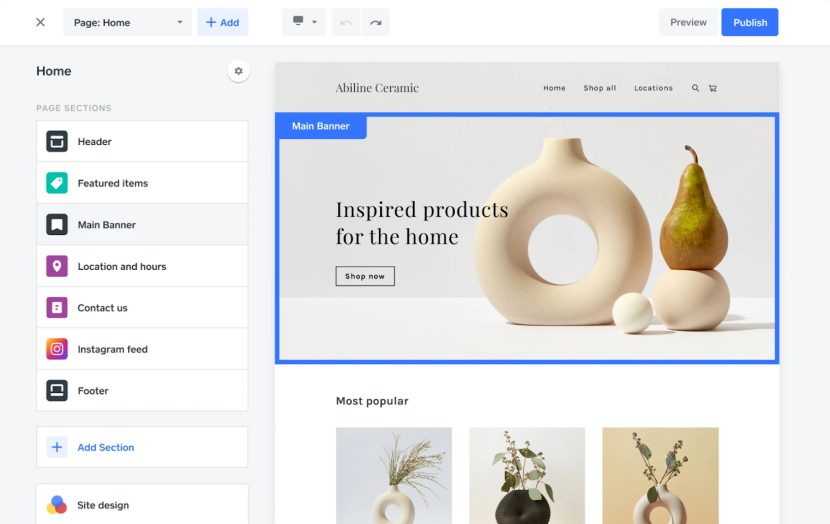Click the blue Add button

222,22
